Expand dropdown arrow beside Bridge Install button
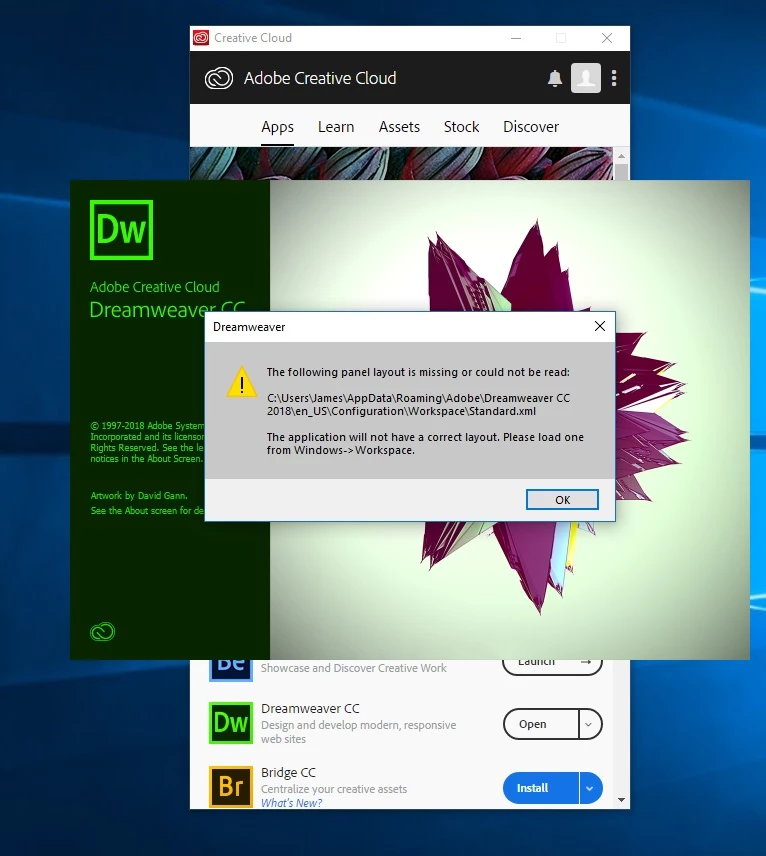 [x=590, y=788]
